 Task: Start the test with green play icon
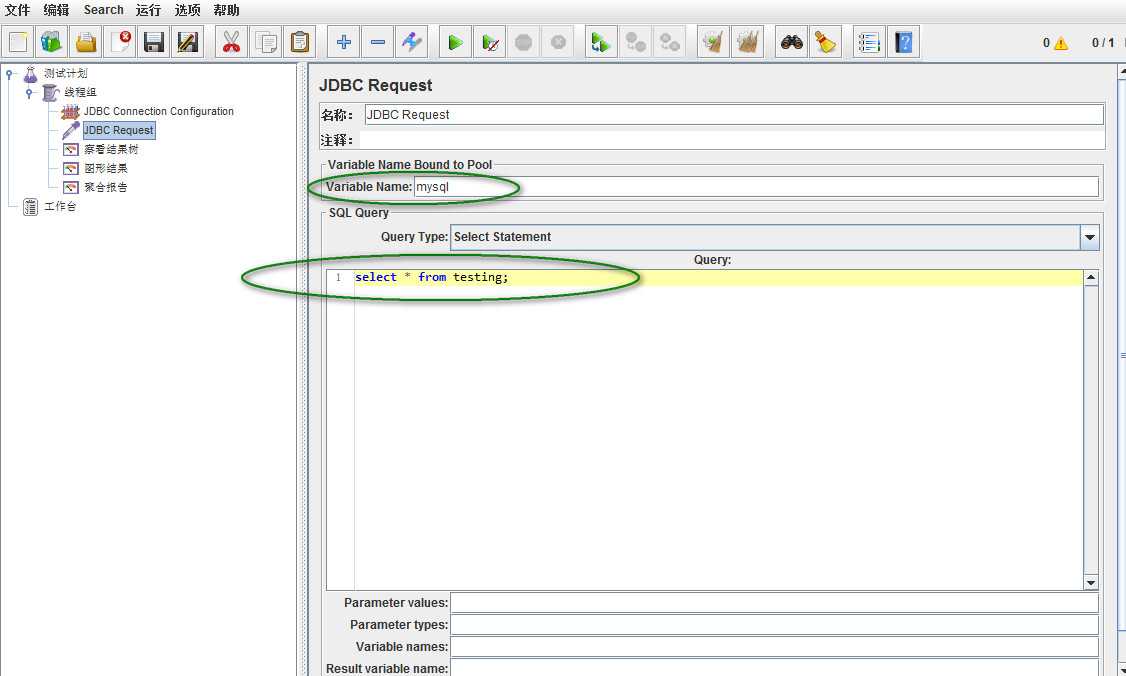tap(455, 42)
